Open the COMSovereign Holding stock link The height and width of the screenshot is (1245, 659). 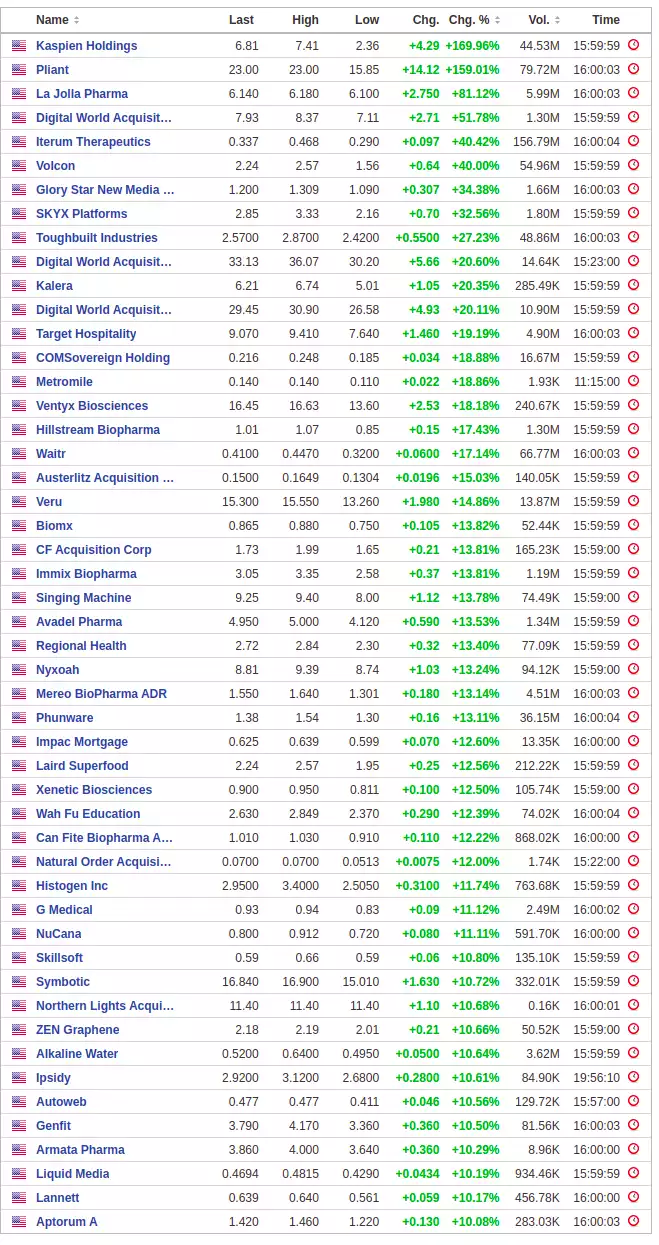[x=103, y=358]
